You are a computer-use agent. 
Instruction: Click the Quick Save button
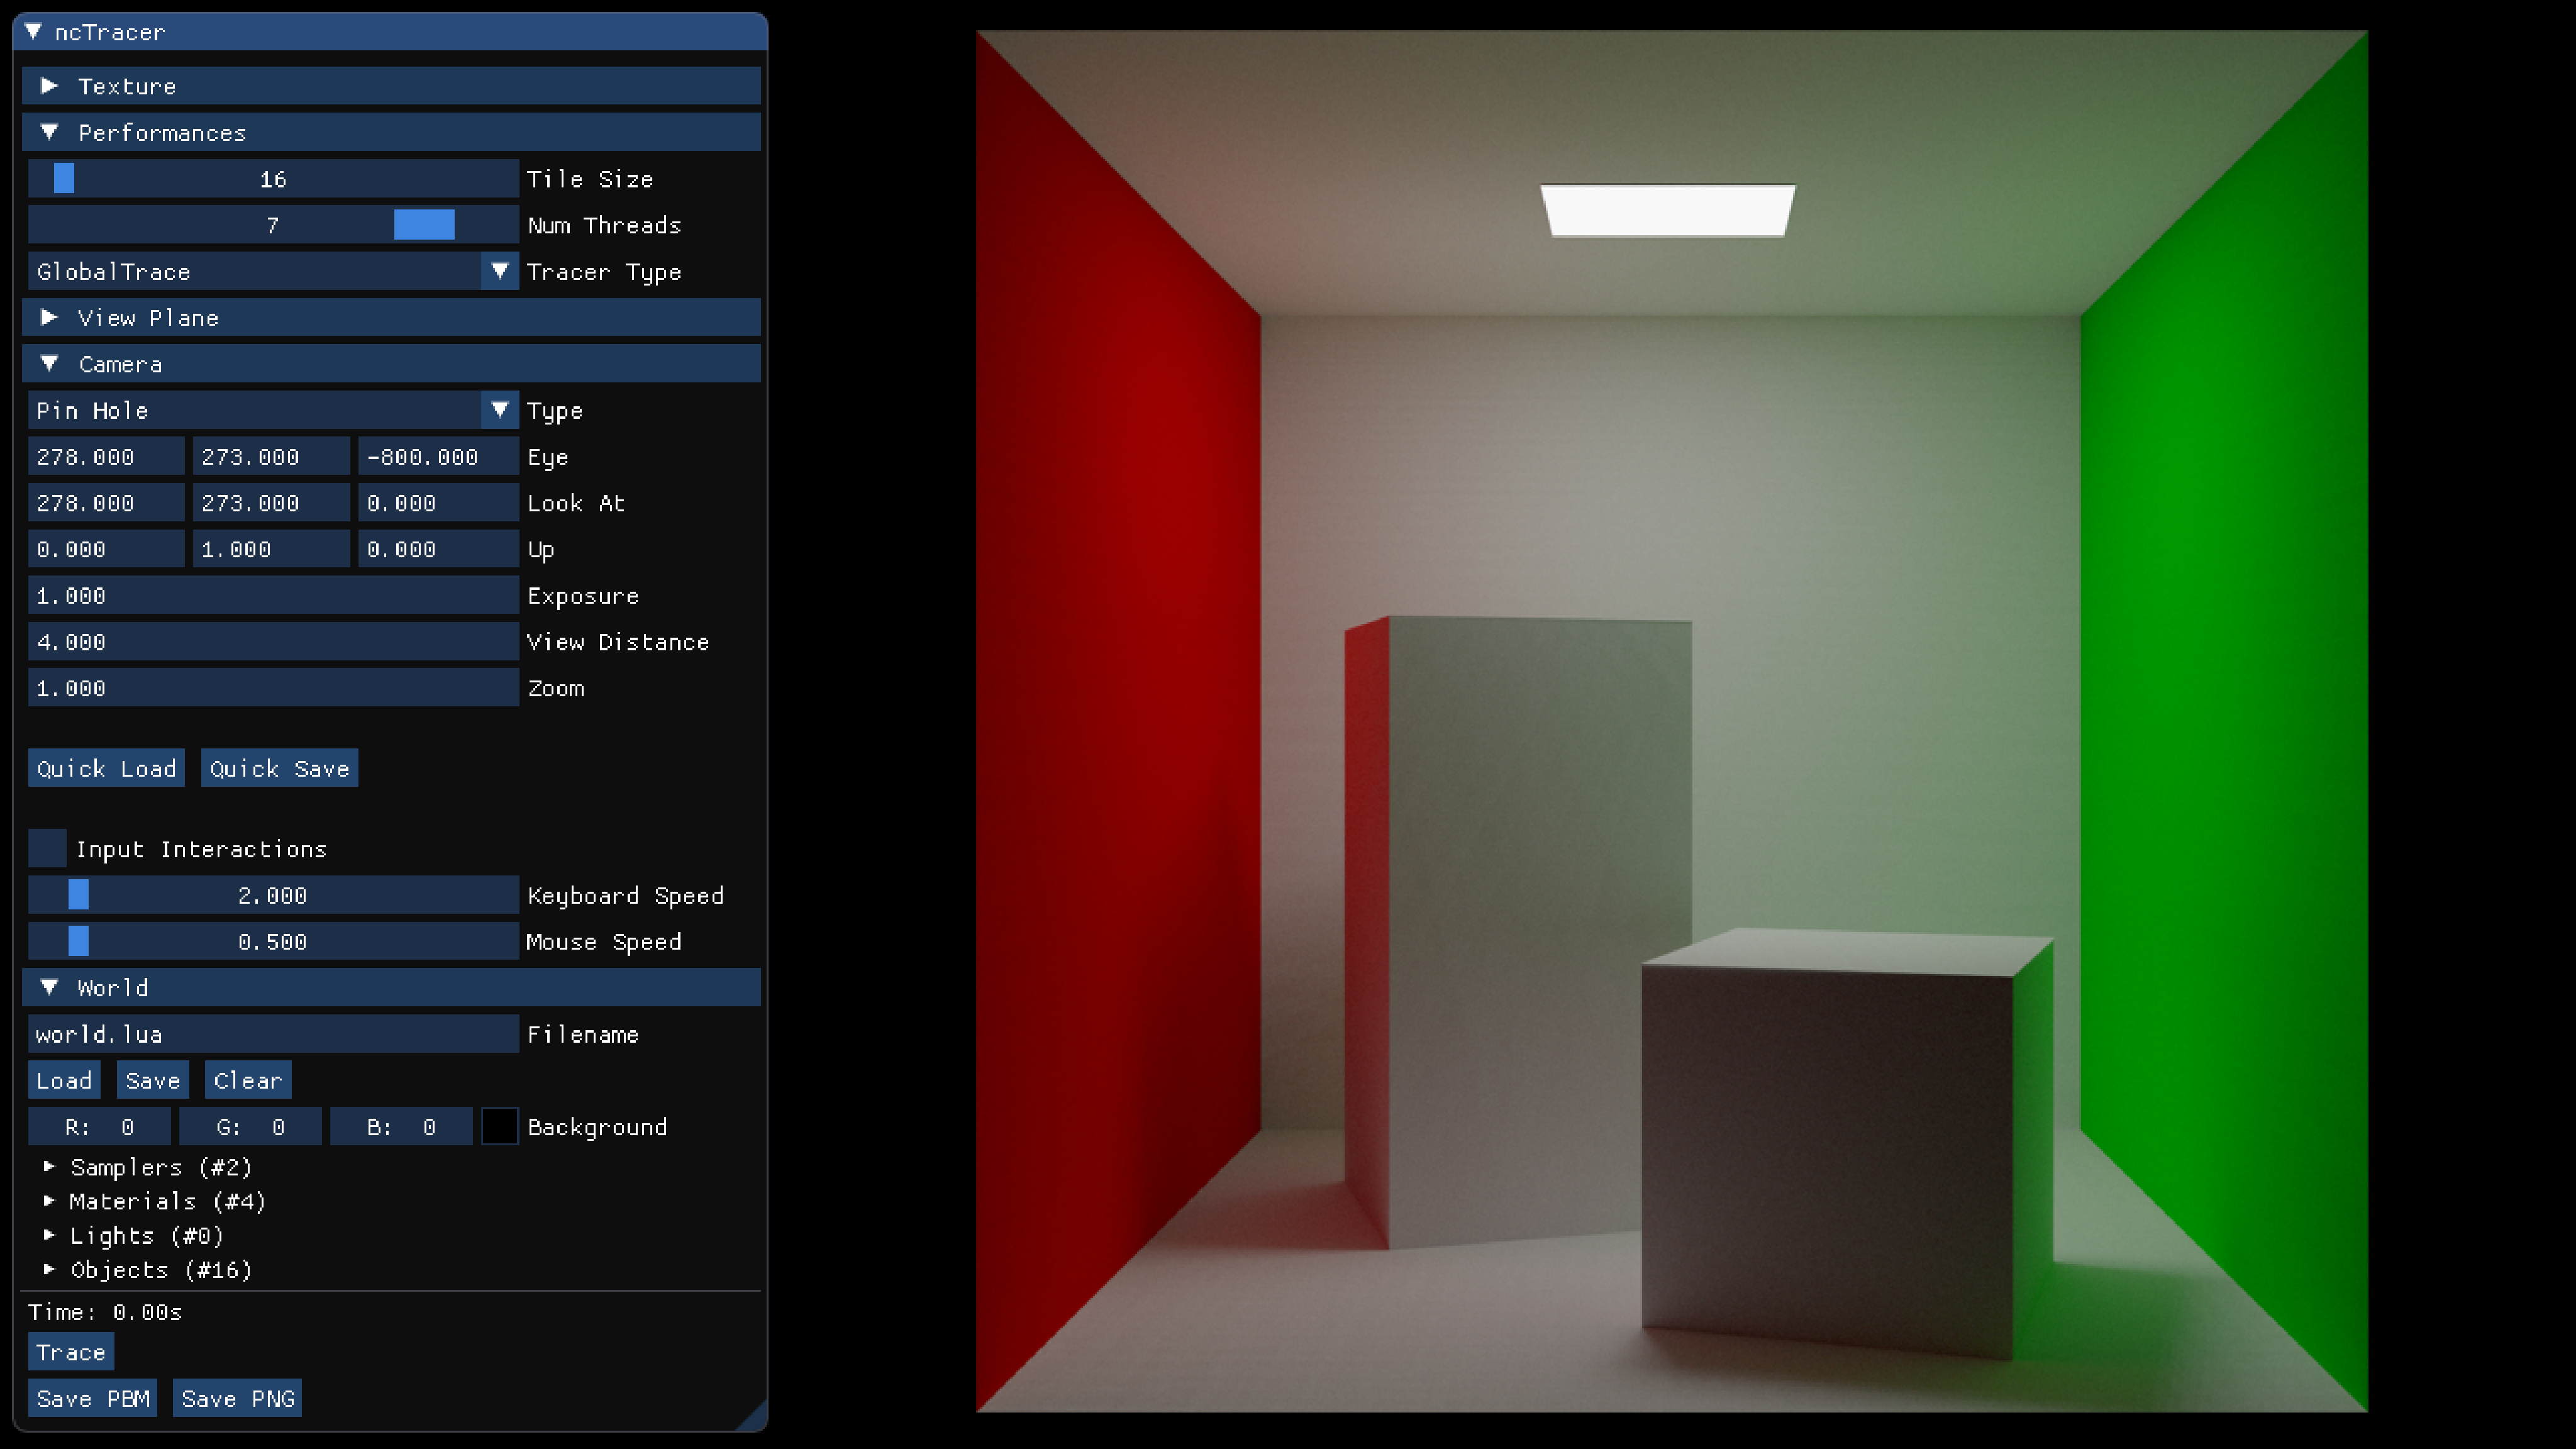coord(279,768)
